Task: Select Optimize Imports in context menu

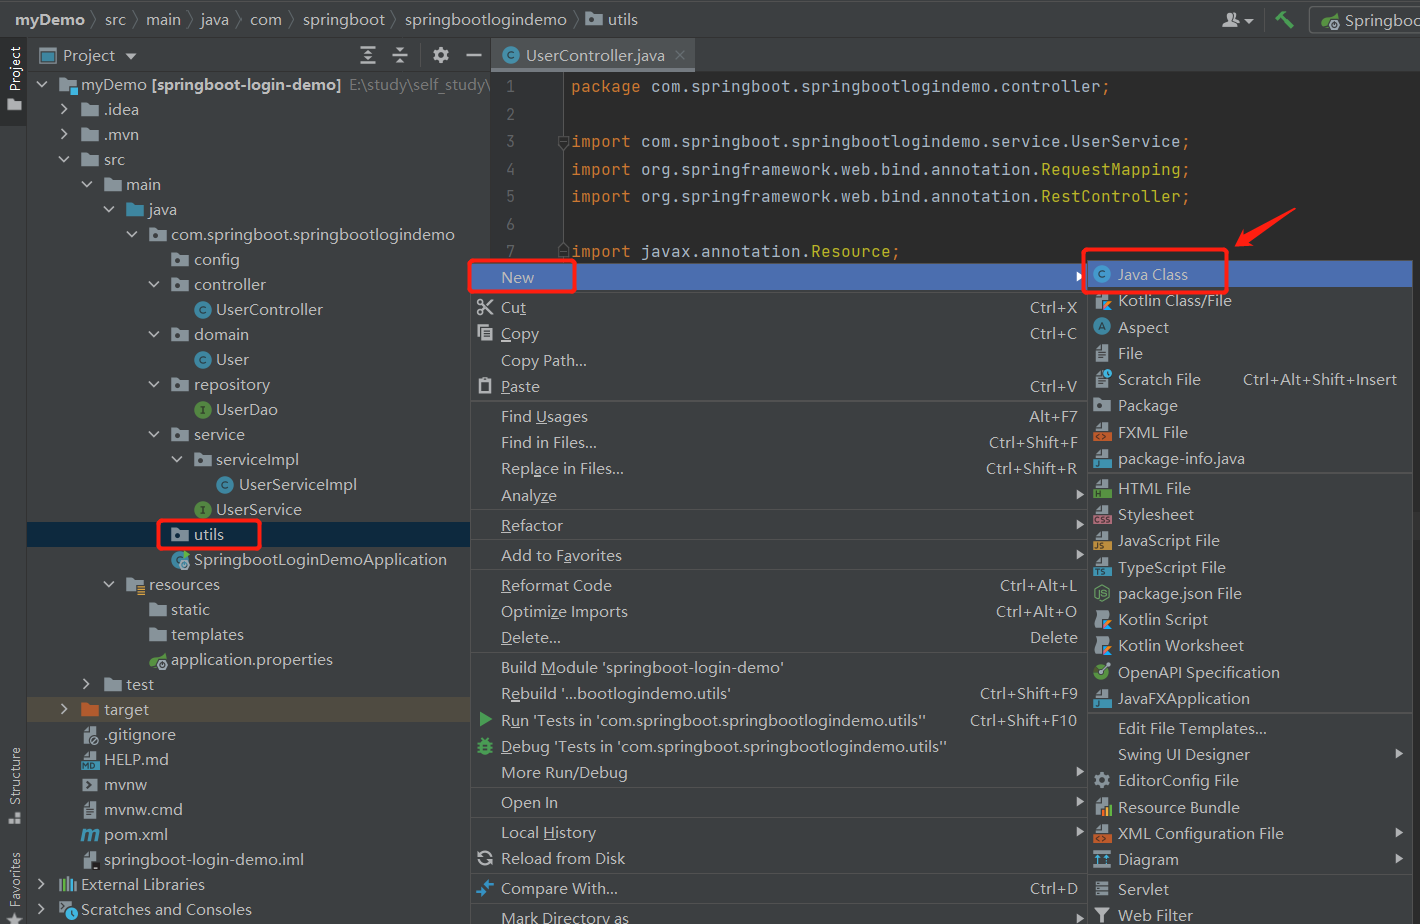Action: click(779, 611)
